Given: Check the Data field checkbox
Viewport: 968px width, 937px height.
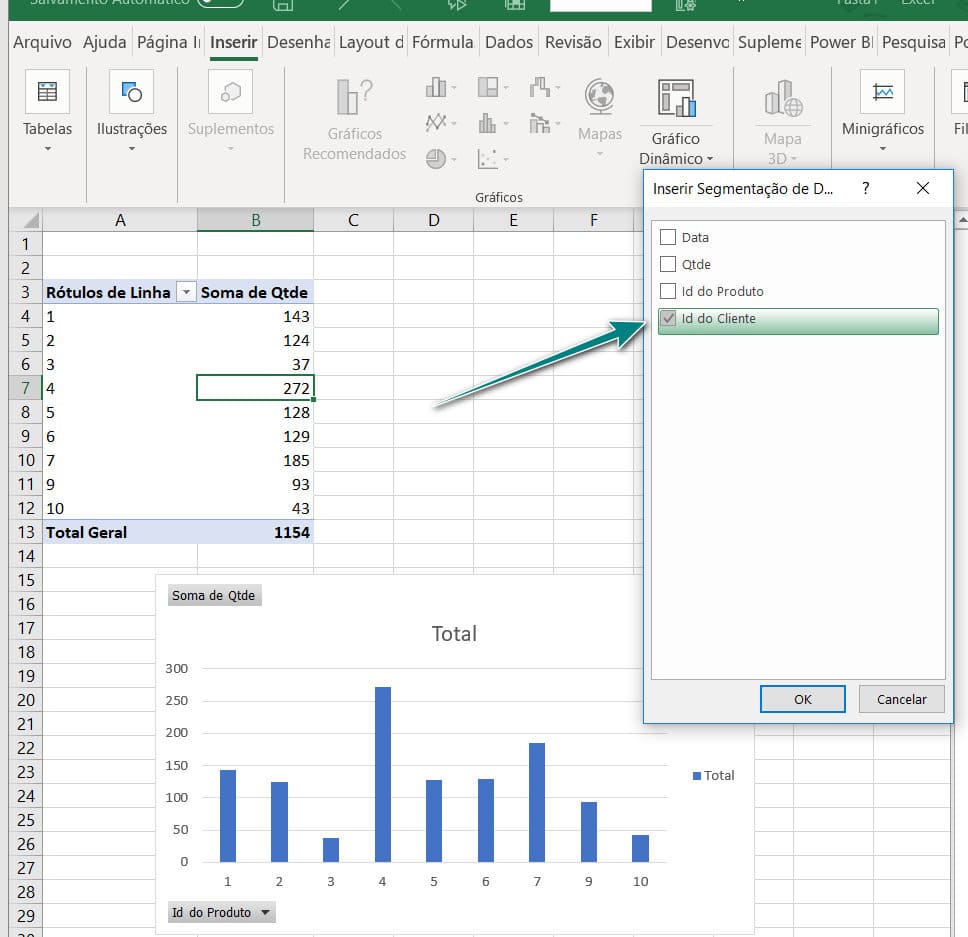Looking at the screenshot, I should 668,237.
